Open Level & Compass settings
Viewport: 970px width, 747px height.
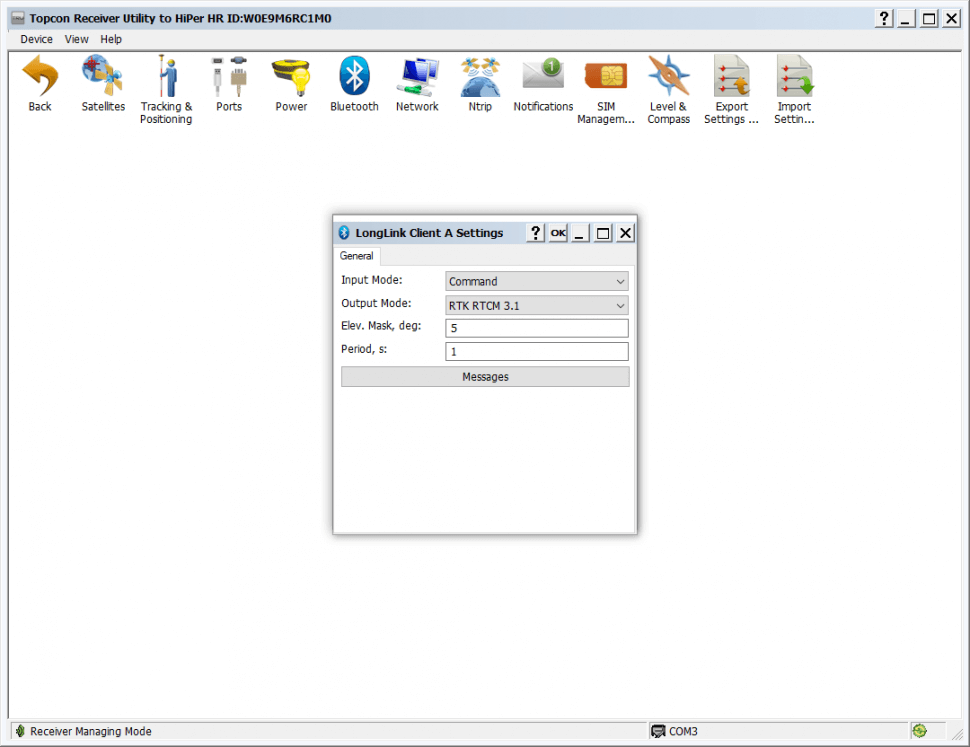tap(669, 90)
